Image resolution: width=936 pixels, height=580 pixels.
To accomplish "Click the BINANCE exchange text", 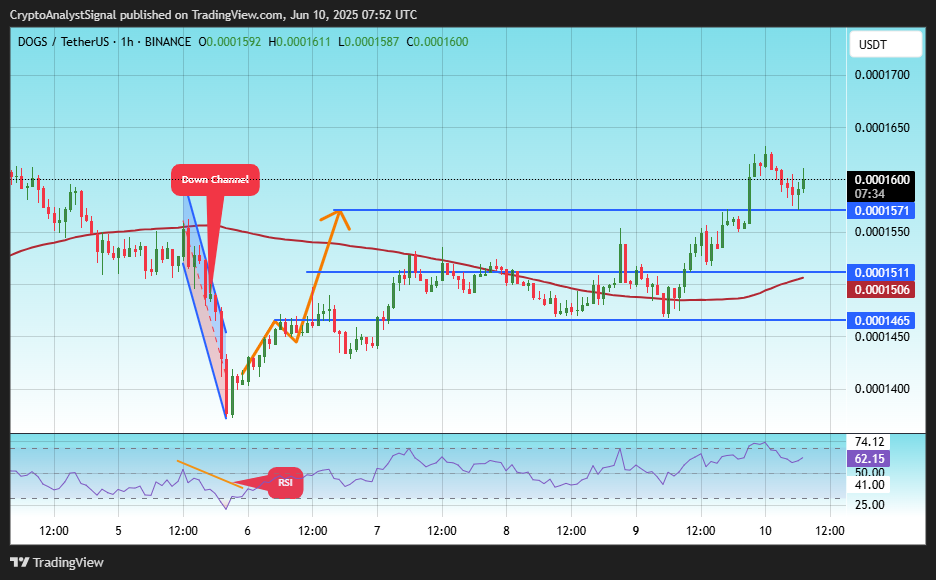I will [x=168, y=42].
